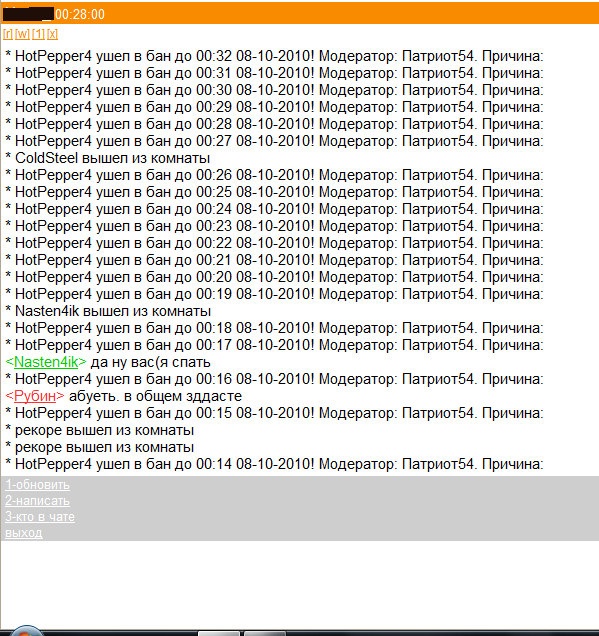Screen dimensions: 599x636
Task: Click the 00:28:00 time in the orange header
Action: coord(80,15)
